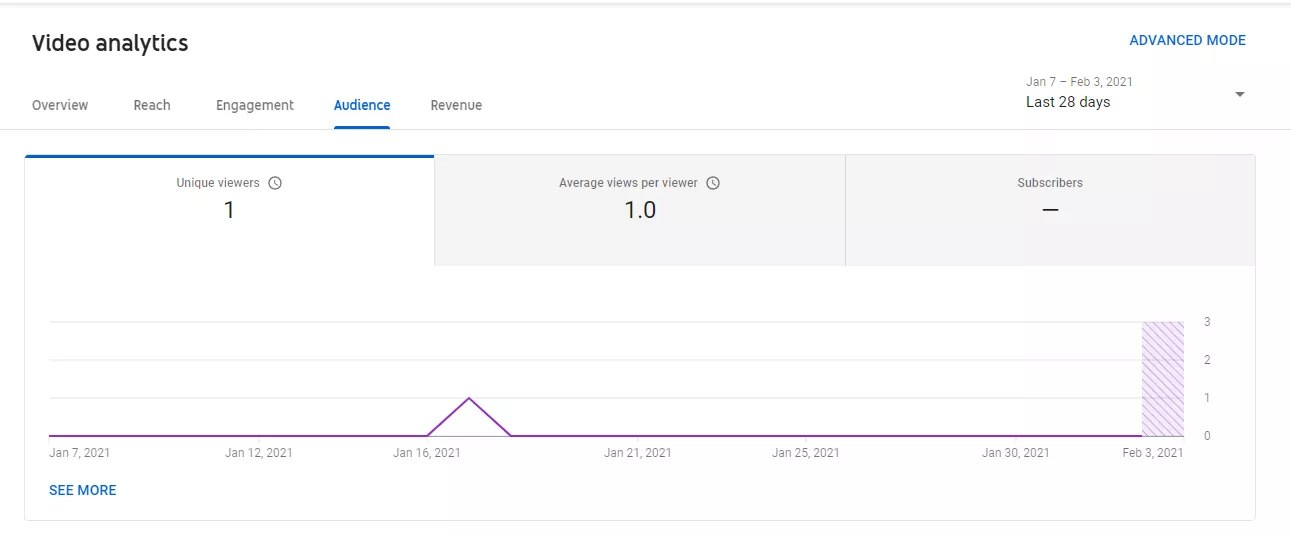
Task: Open the Reach tab
Action: pyautogui.click(x=152, y=105)
